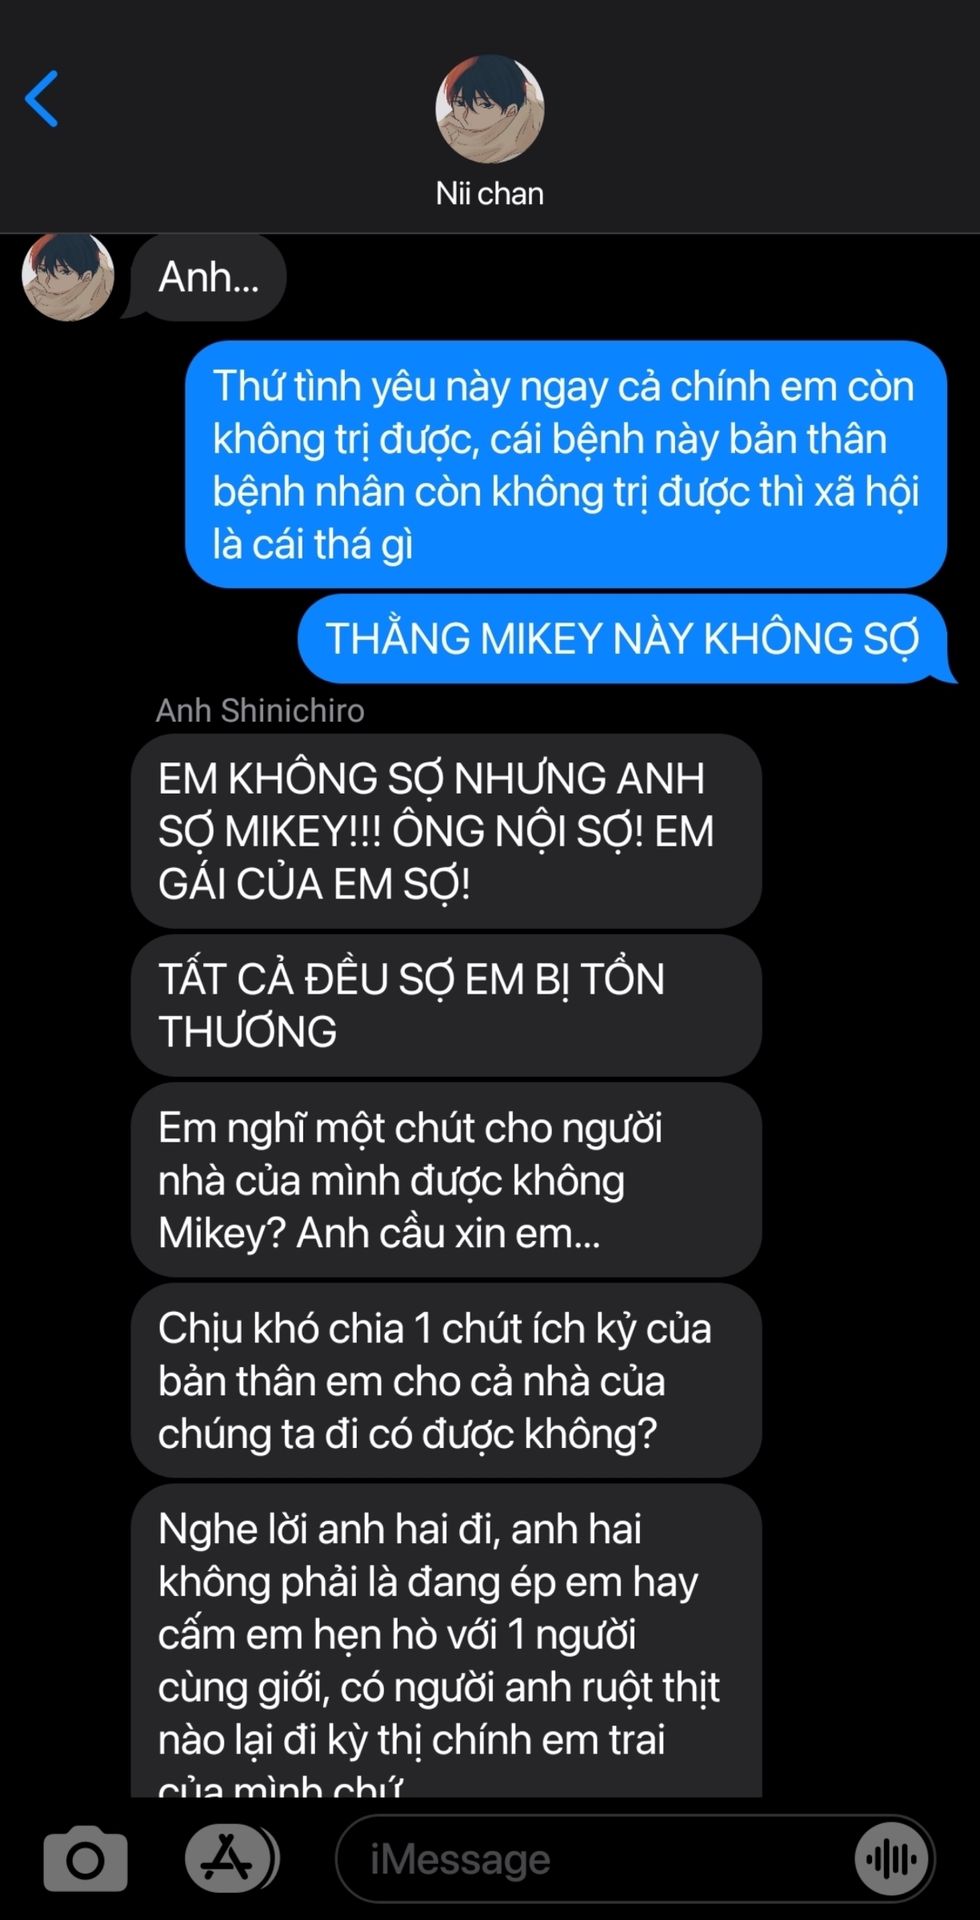The height and width of the screenshot is (1920, 980).
Task: Tap the 'Nghe lời anh hai đi' bubble
Action: tap(446, 1641)
